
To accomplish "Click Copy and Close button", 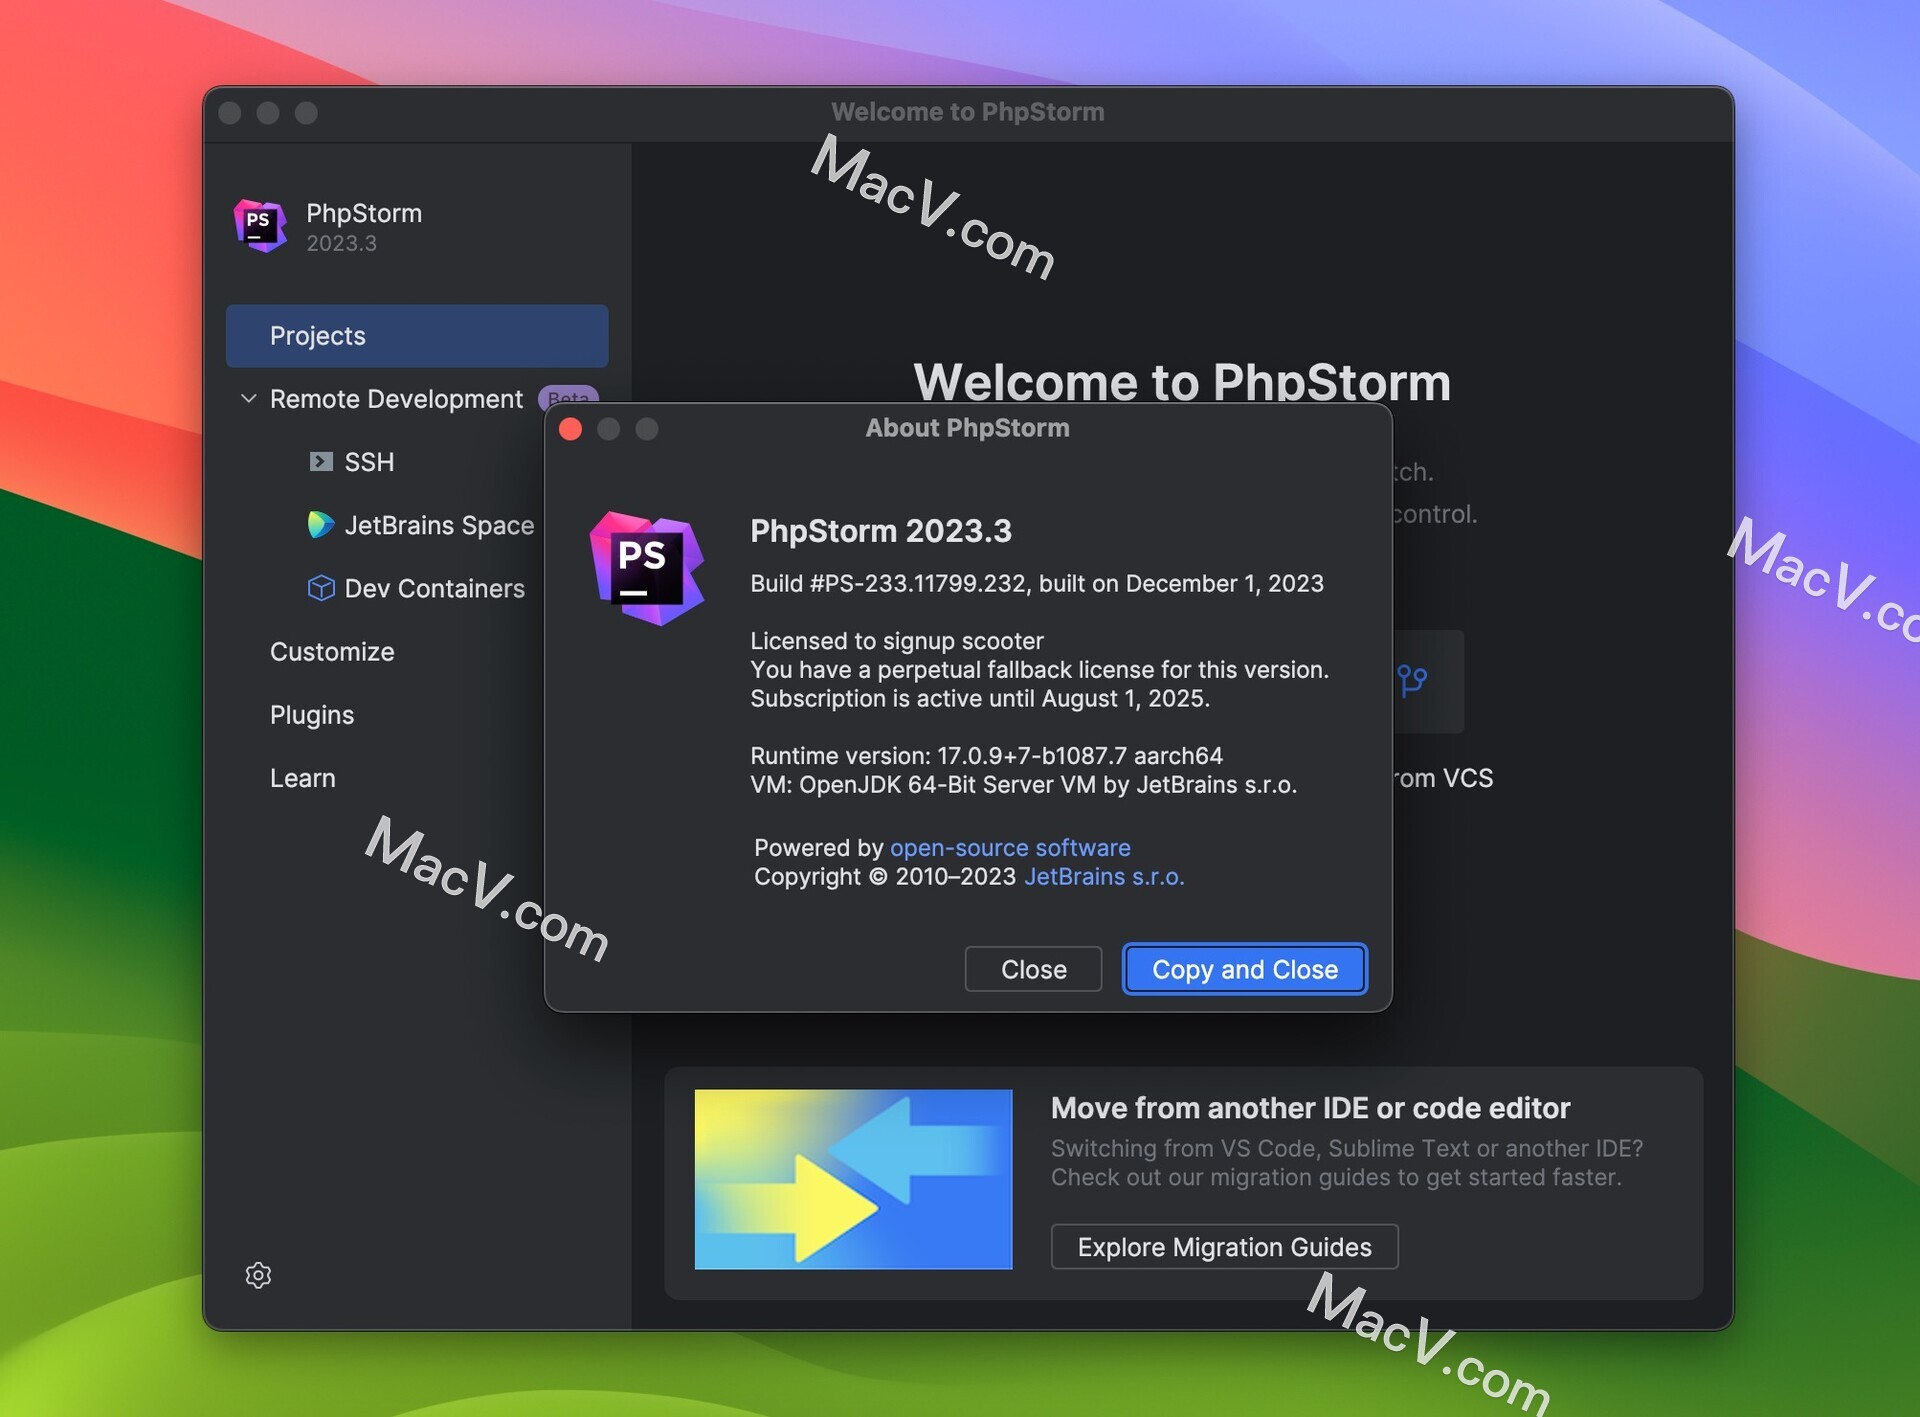I will pos(1245,969).
